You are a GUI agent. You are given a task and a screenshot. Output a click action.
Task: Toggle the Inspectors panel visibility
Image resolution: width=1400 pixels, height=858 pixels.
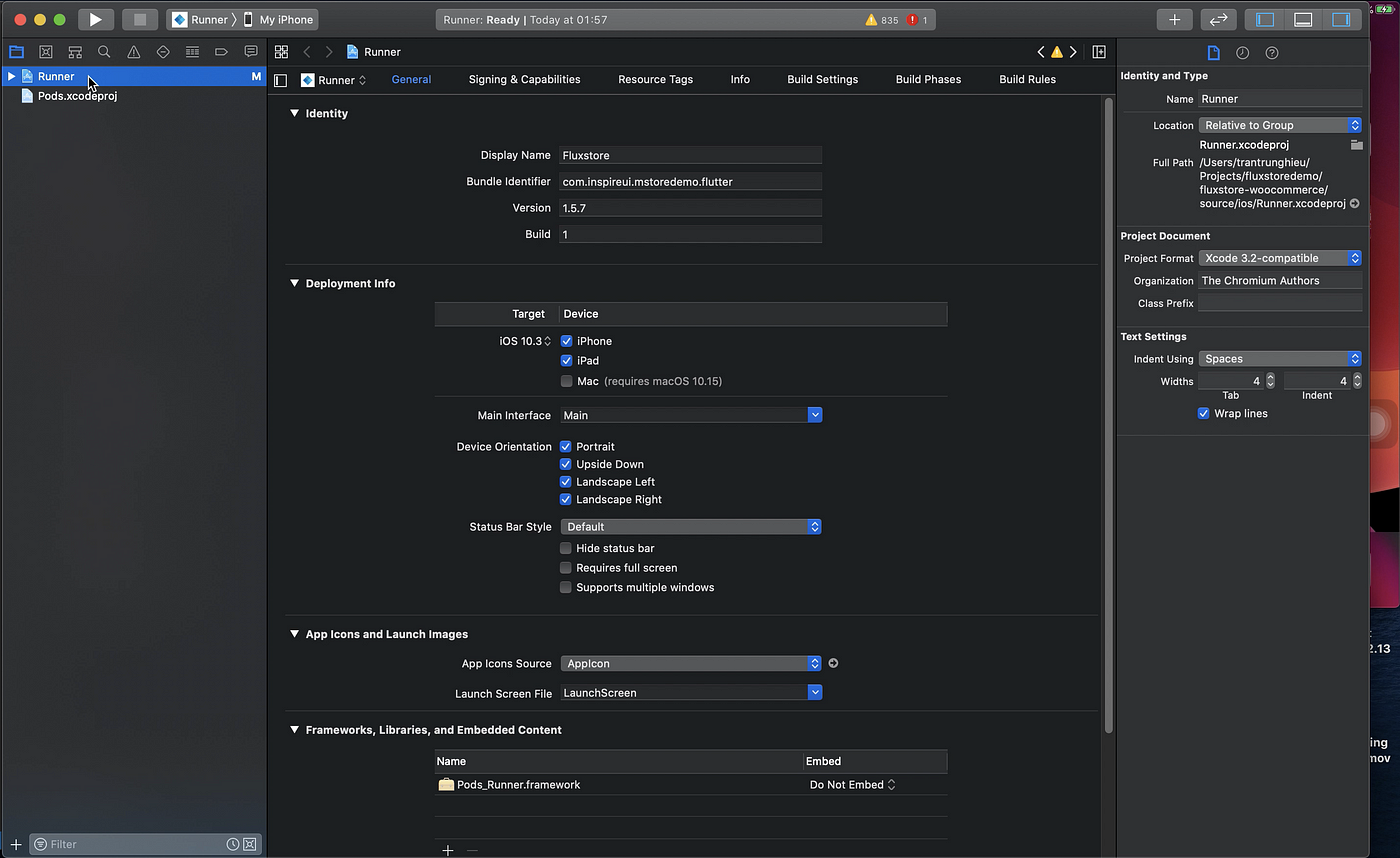(1341, 19)
